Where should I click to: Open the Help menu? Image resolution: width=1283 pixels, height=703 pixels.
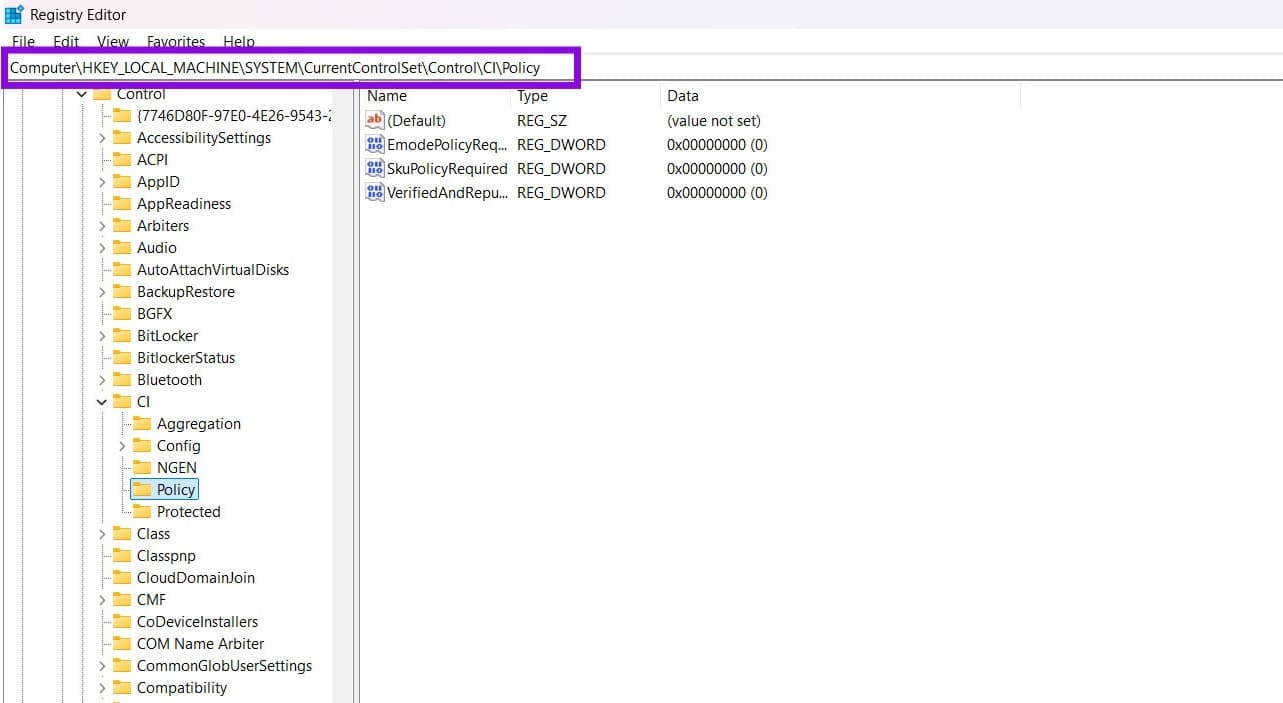click(239, 42)
